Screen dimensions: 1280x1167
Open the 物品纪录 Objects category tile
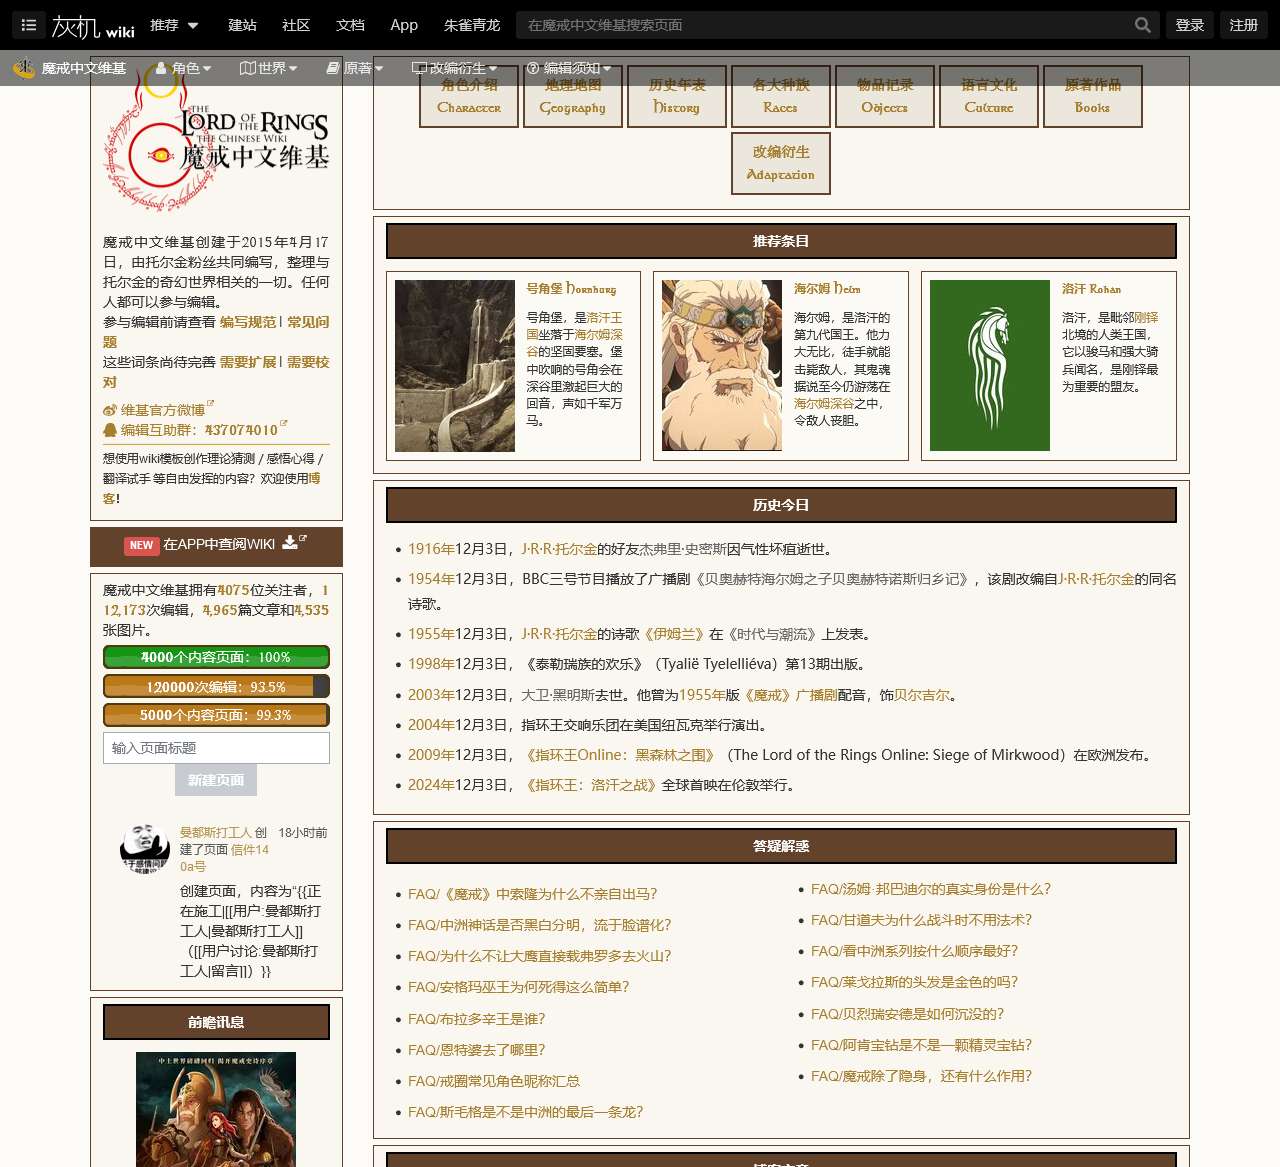coord(885,96)
